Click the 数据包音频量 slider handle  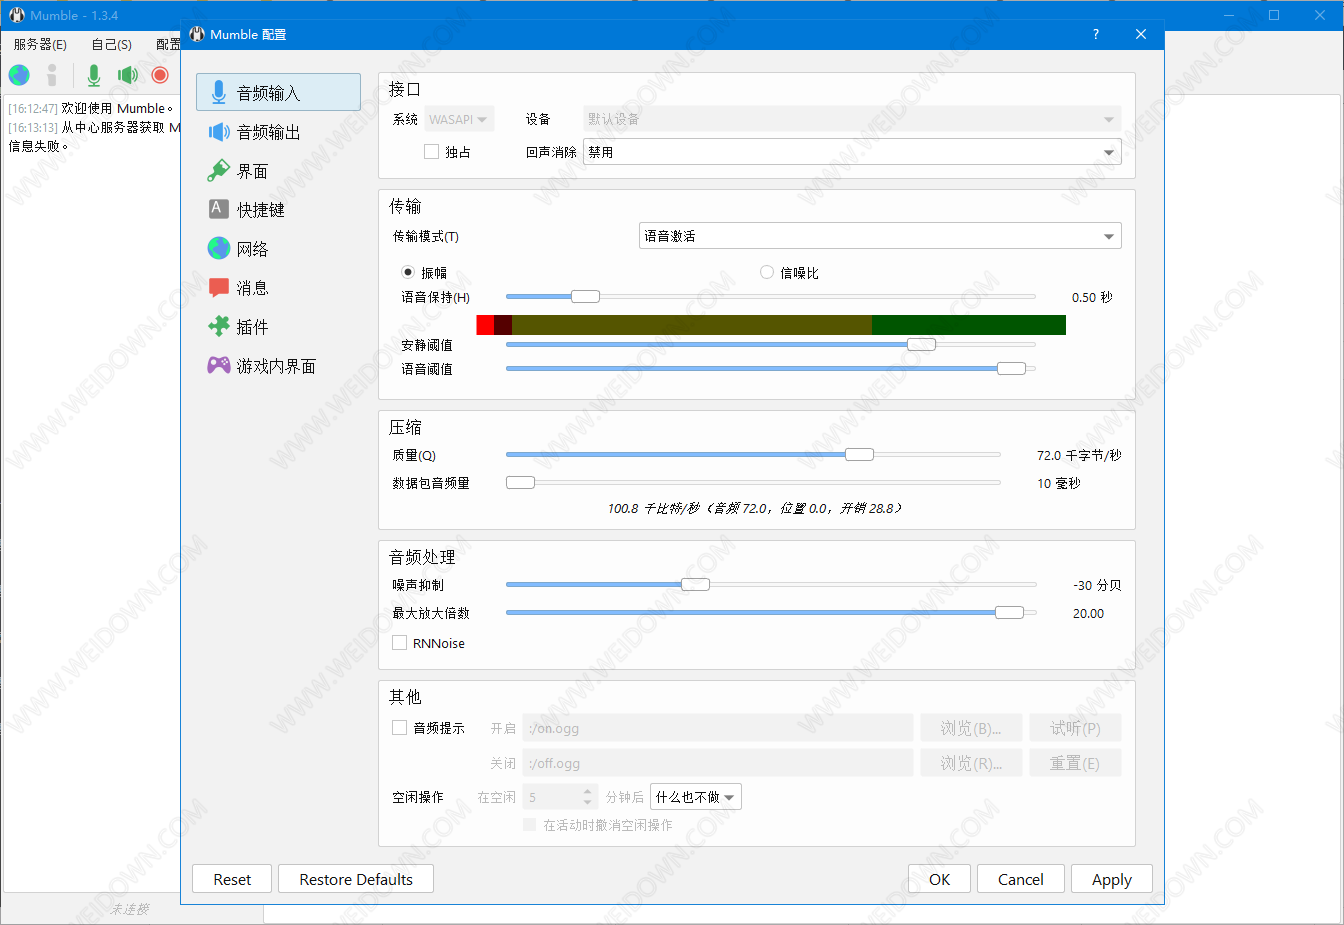[x=520, y=482]
